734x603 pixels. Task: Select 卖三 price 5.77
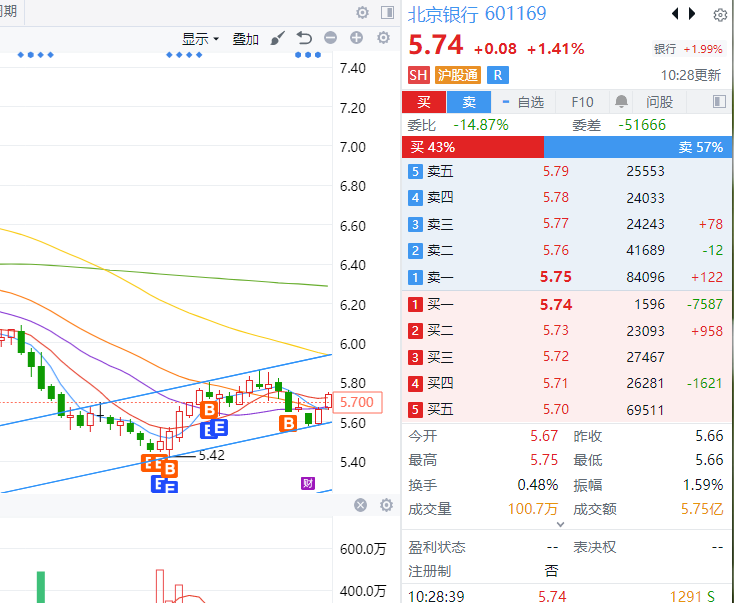click(556, 223)
